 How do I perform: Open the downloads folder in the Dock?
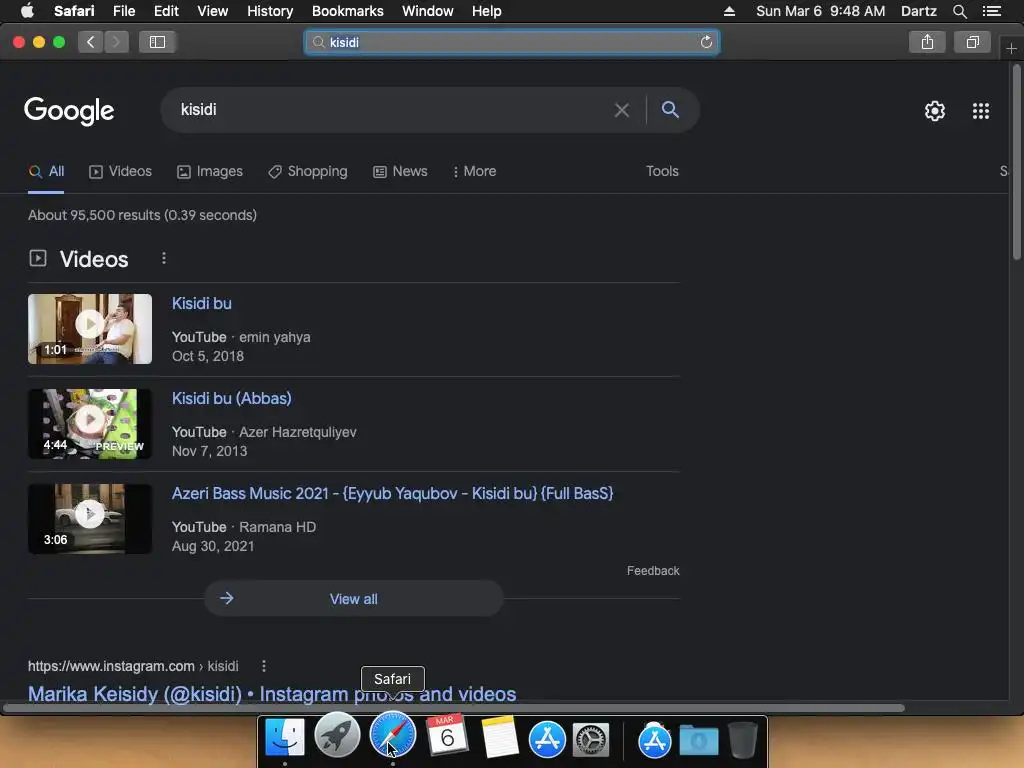click(x=699, y=742)
